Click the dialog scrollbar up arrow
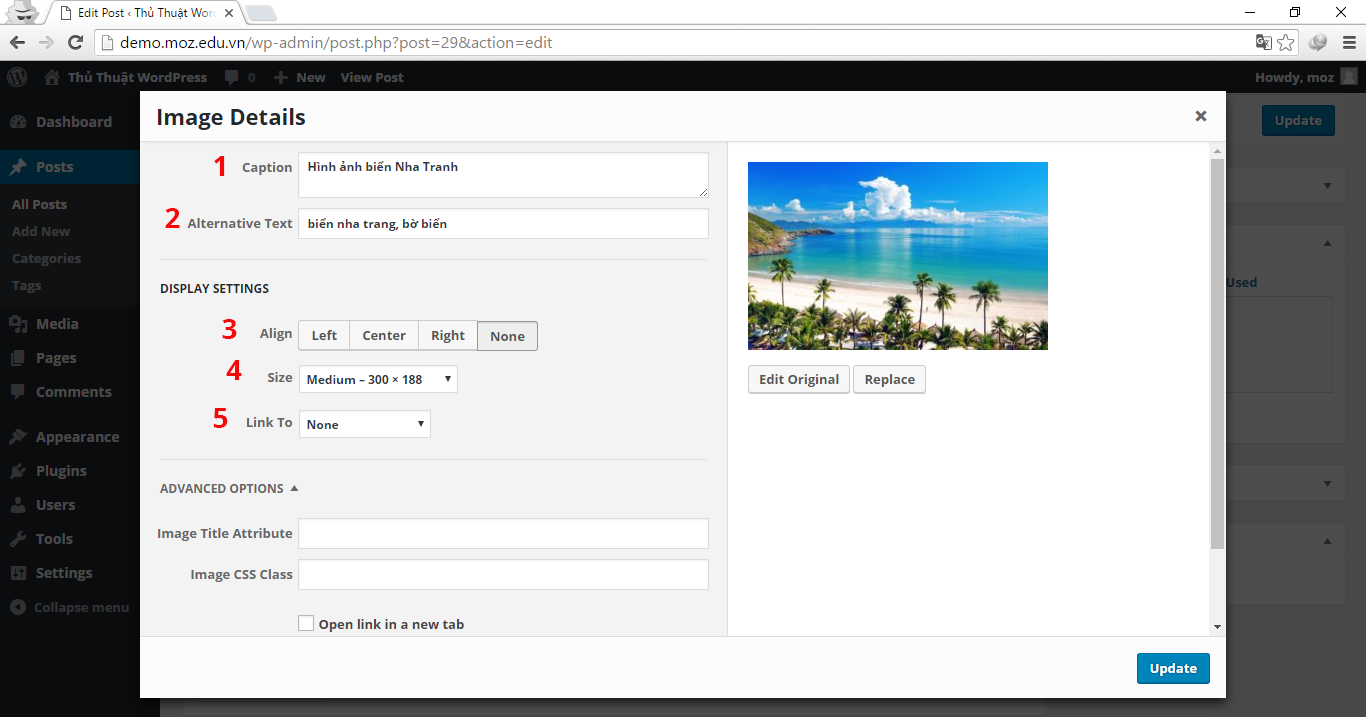The width and height of the screenshot is (1366, 717). coord(1217,151)
